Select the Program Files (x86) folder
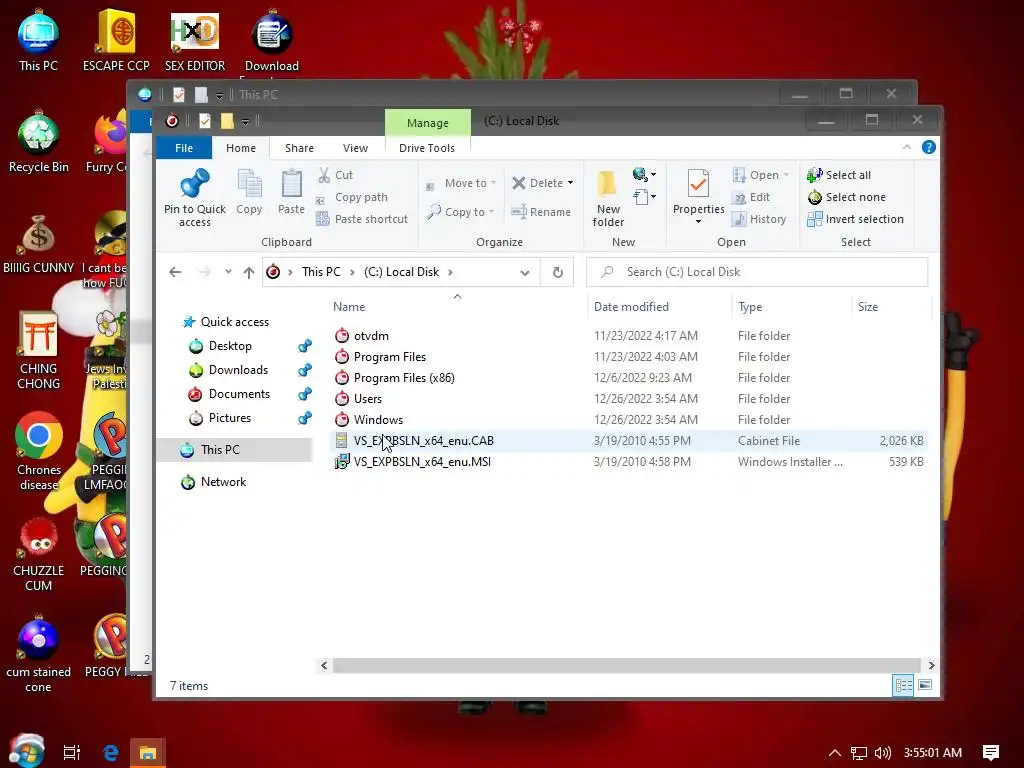 pyautogui.click(x=630, y=377)
